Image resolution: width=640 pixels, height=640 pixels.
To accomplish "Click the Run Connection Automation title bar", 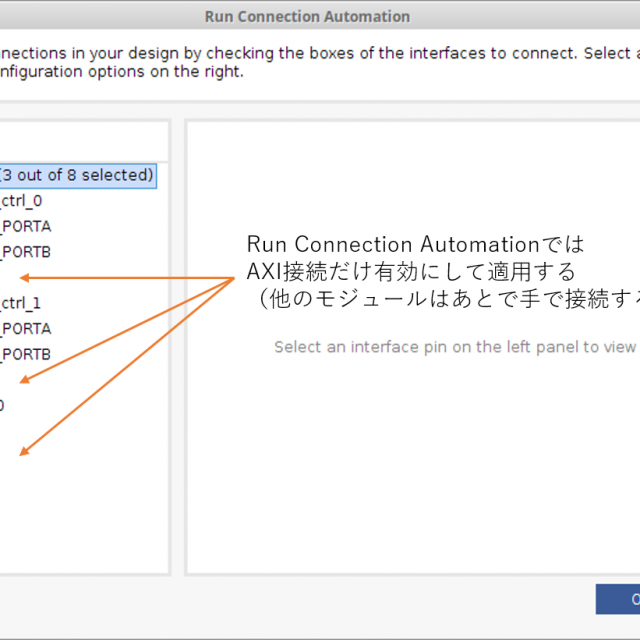I will coord(306,17).
